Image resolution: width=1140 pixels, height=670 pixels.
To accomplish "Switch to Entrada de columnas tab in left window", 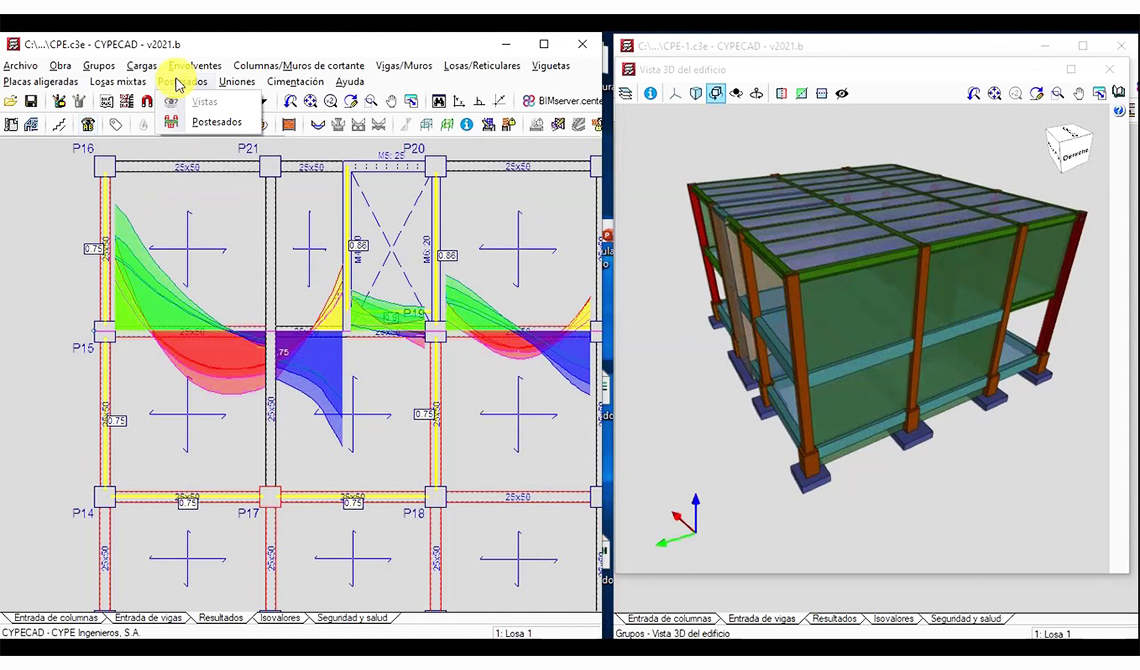I will [55, 618].
